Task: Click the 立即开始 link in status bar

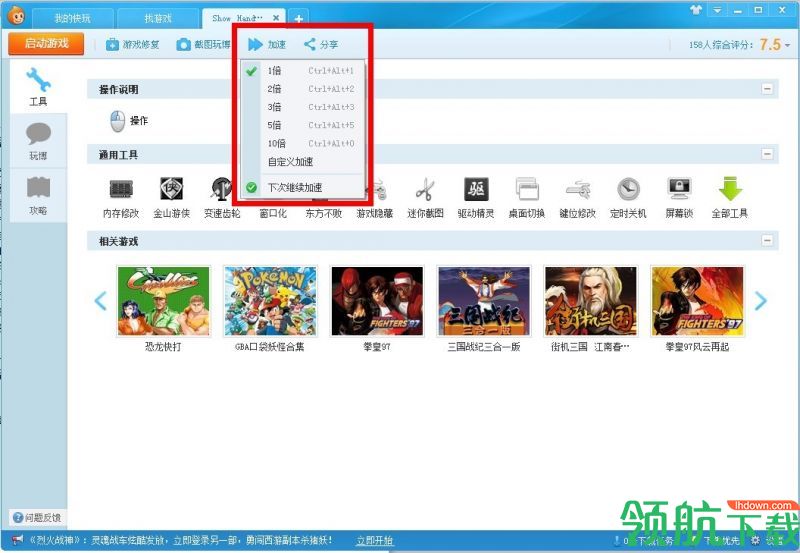Action: [x=374, y=541]
